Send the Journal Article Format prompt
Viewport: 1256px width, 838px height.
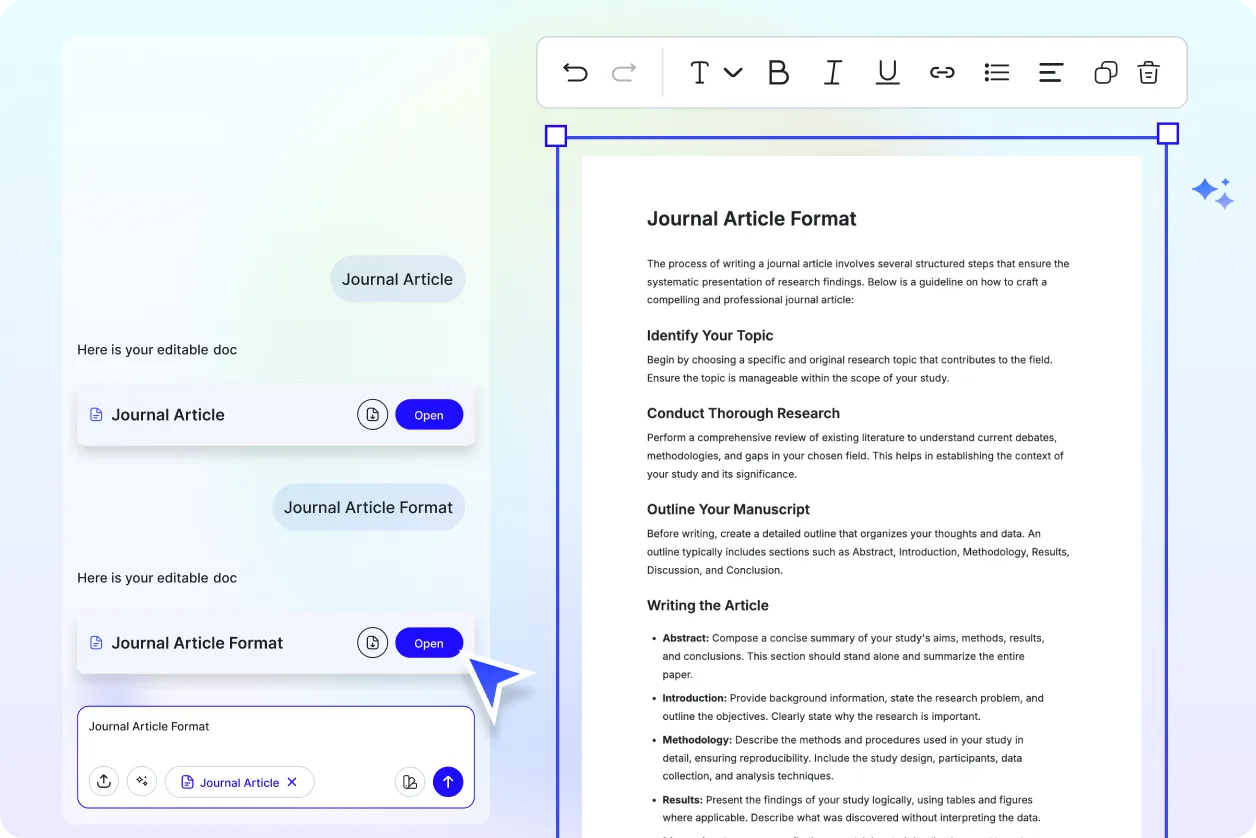click(448, 781)
